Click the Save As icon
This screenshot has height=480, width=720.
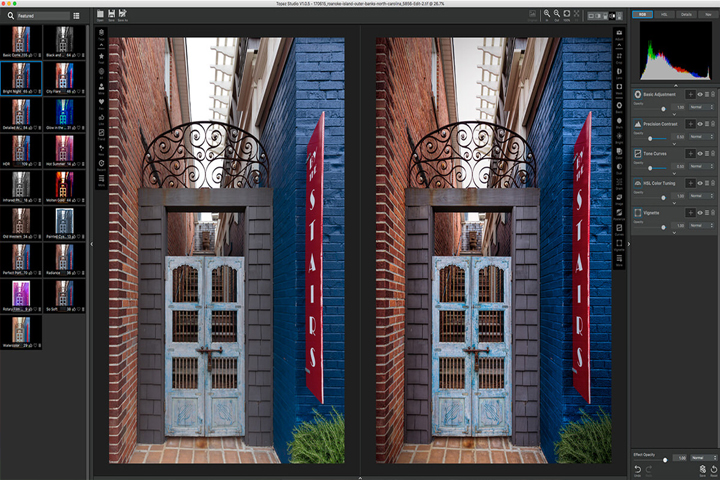point(123,14)
